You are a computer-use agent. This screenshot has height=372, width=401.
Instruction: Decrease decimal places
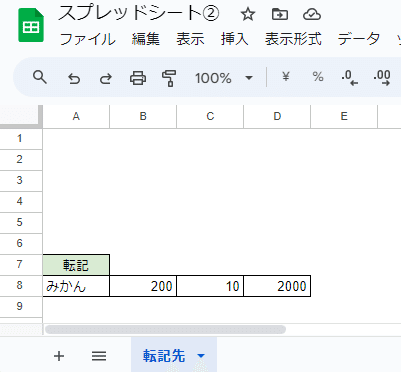[x=349, y=78]
